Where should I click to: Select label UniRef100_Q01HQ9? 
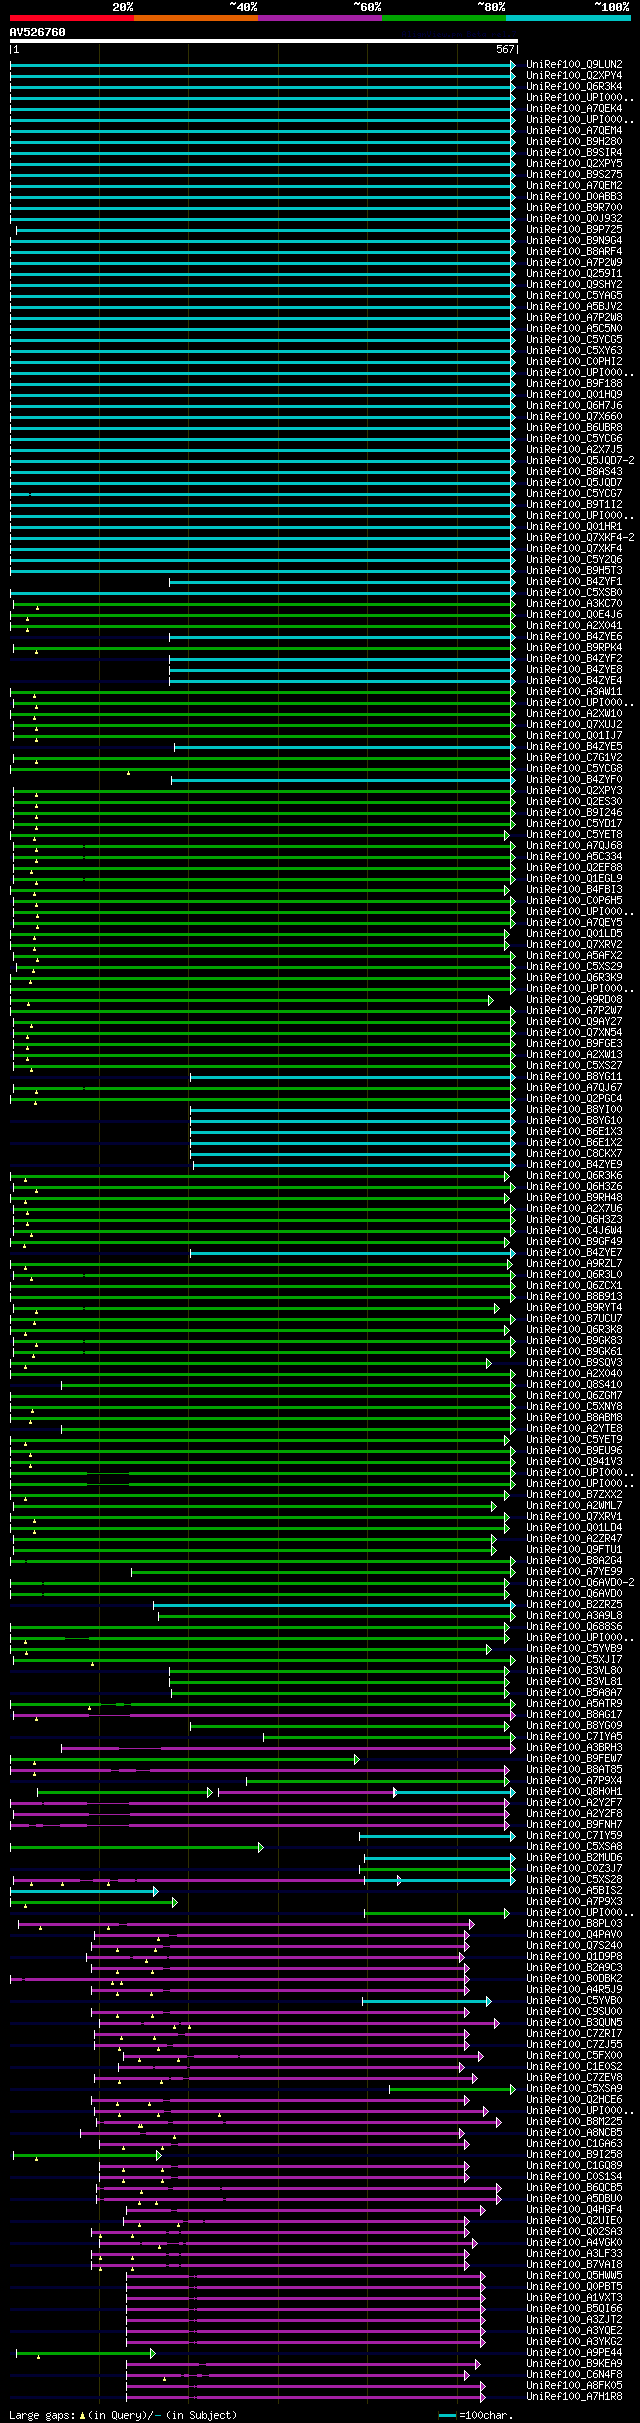(574, 395)
